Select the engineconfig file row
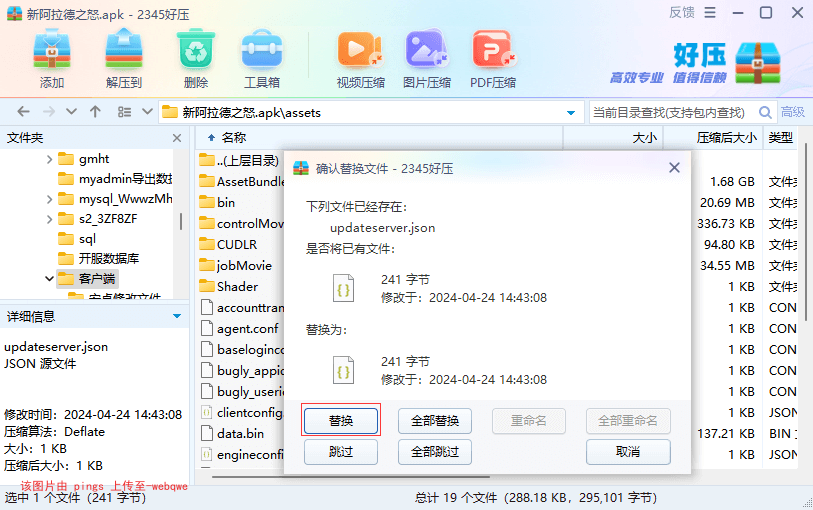813x510 pixels. click(x=241, y=455)
